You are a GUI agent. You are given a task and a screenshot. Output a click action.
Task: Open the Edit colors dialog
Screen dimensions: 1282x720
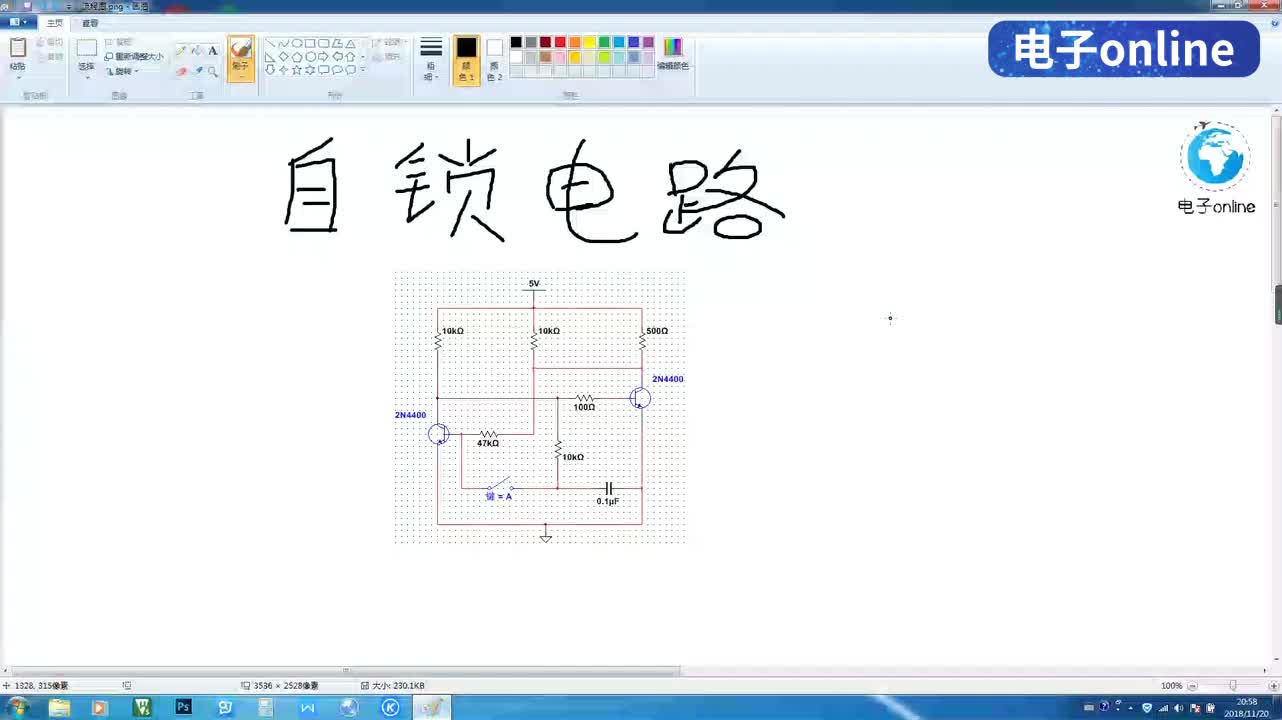click(673, 54)
